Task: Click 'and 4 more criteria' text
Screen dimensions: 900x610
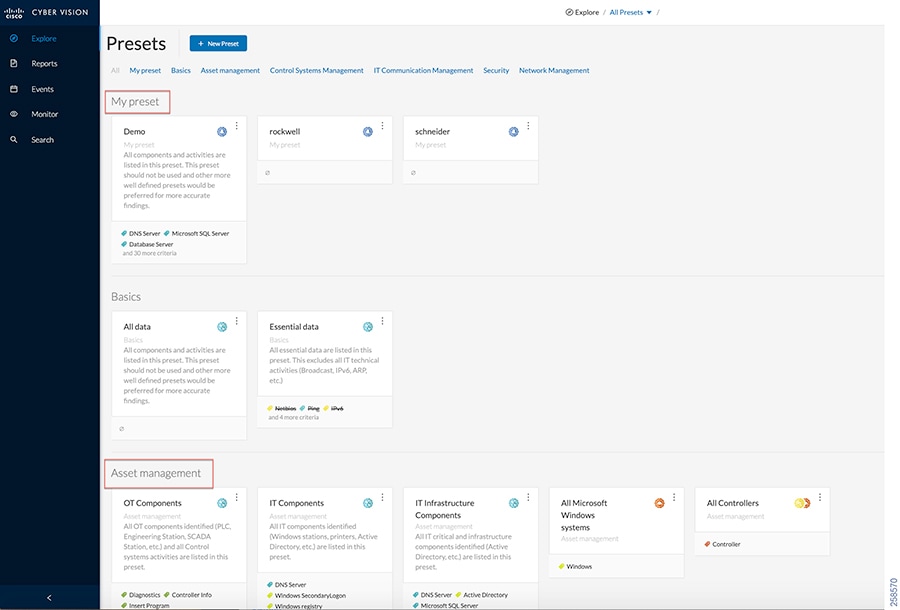Action: (x=293, y=417)
